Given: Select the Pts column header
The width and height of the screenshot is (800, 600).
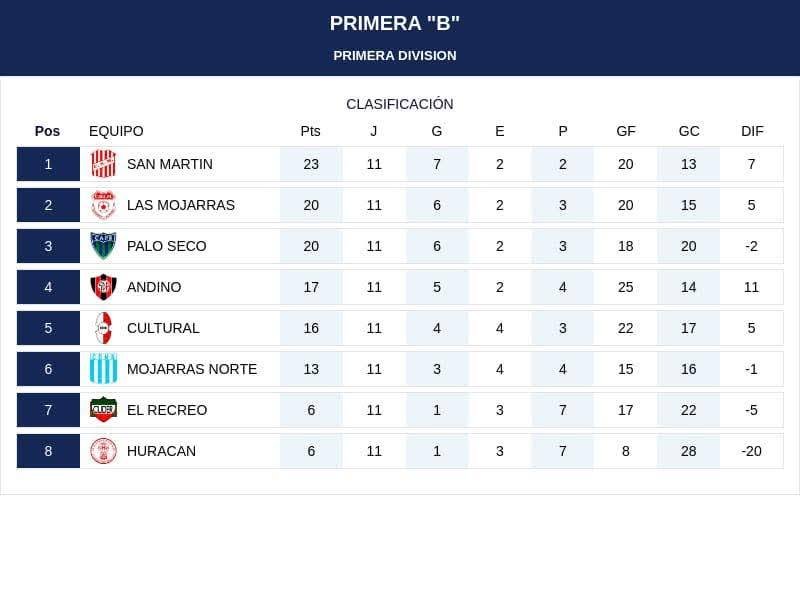Looking at the screenshot, I should [310, 131].
